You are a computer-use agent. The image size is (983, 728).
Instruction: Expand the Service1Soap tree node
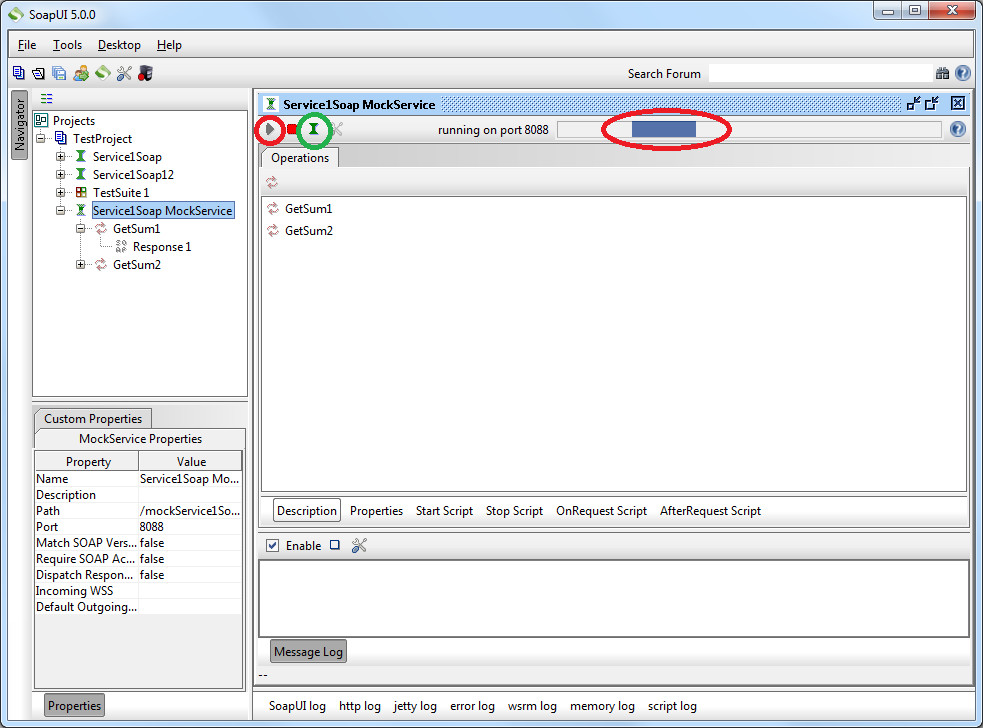(x=60, y=157)
